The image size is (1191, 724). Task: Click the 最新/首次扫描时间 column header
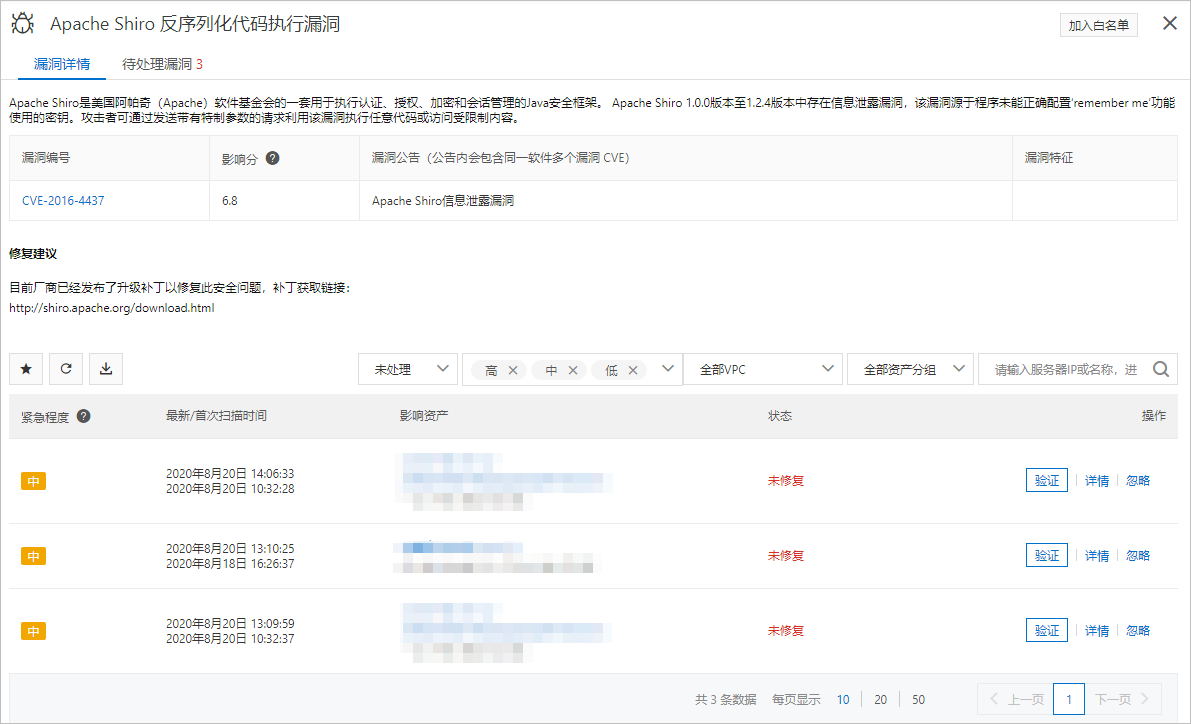[x=216, y=416]
